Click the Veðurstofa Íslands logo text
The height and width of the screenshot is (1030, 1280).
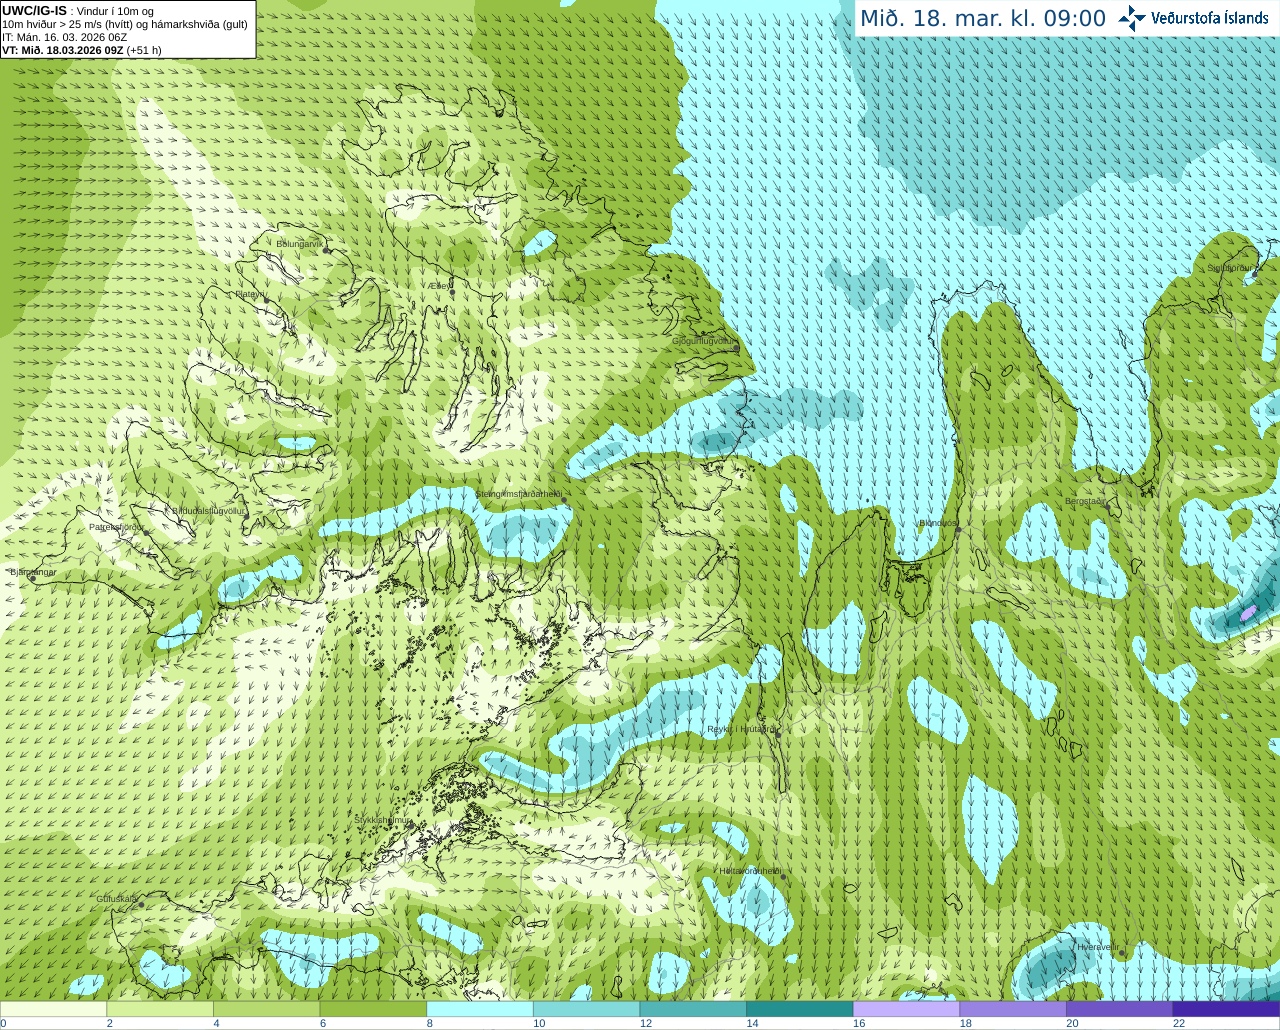[1210, 18]
